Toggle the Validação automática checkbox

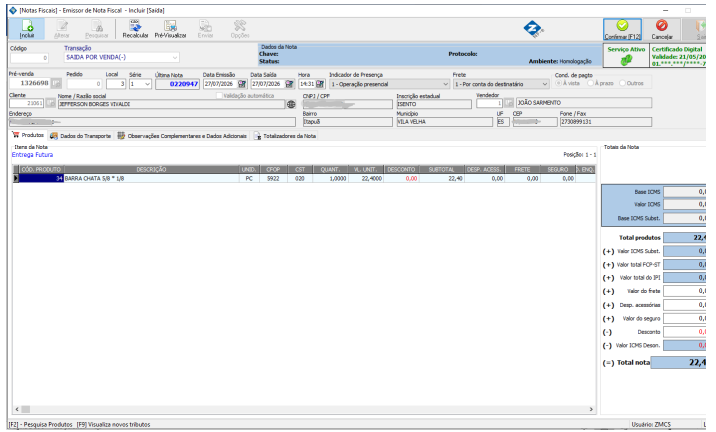click(219, 95)
